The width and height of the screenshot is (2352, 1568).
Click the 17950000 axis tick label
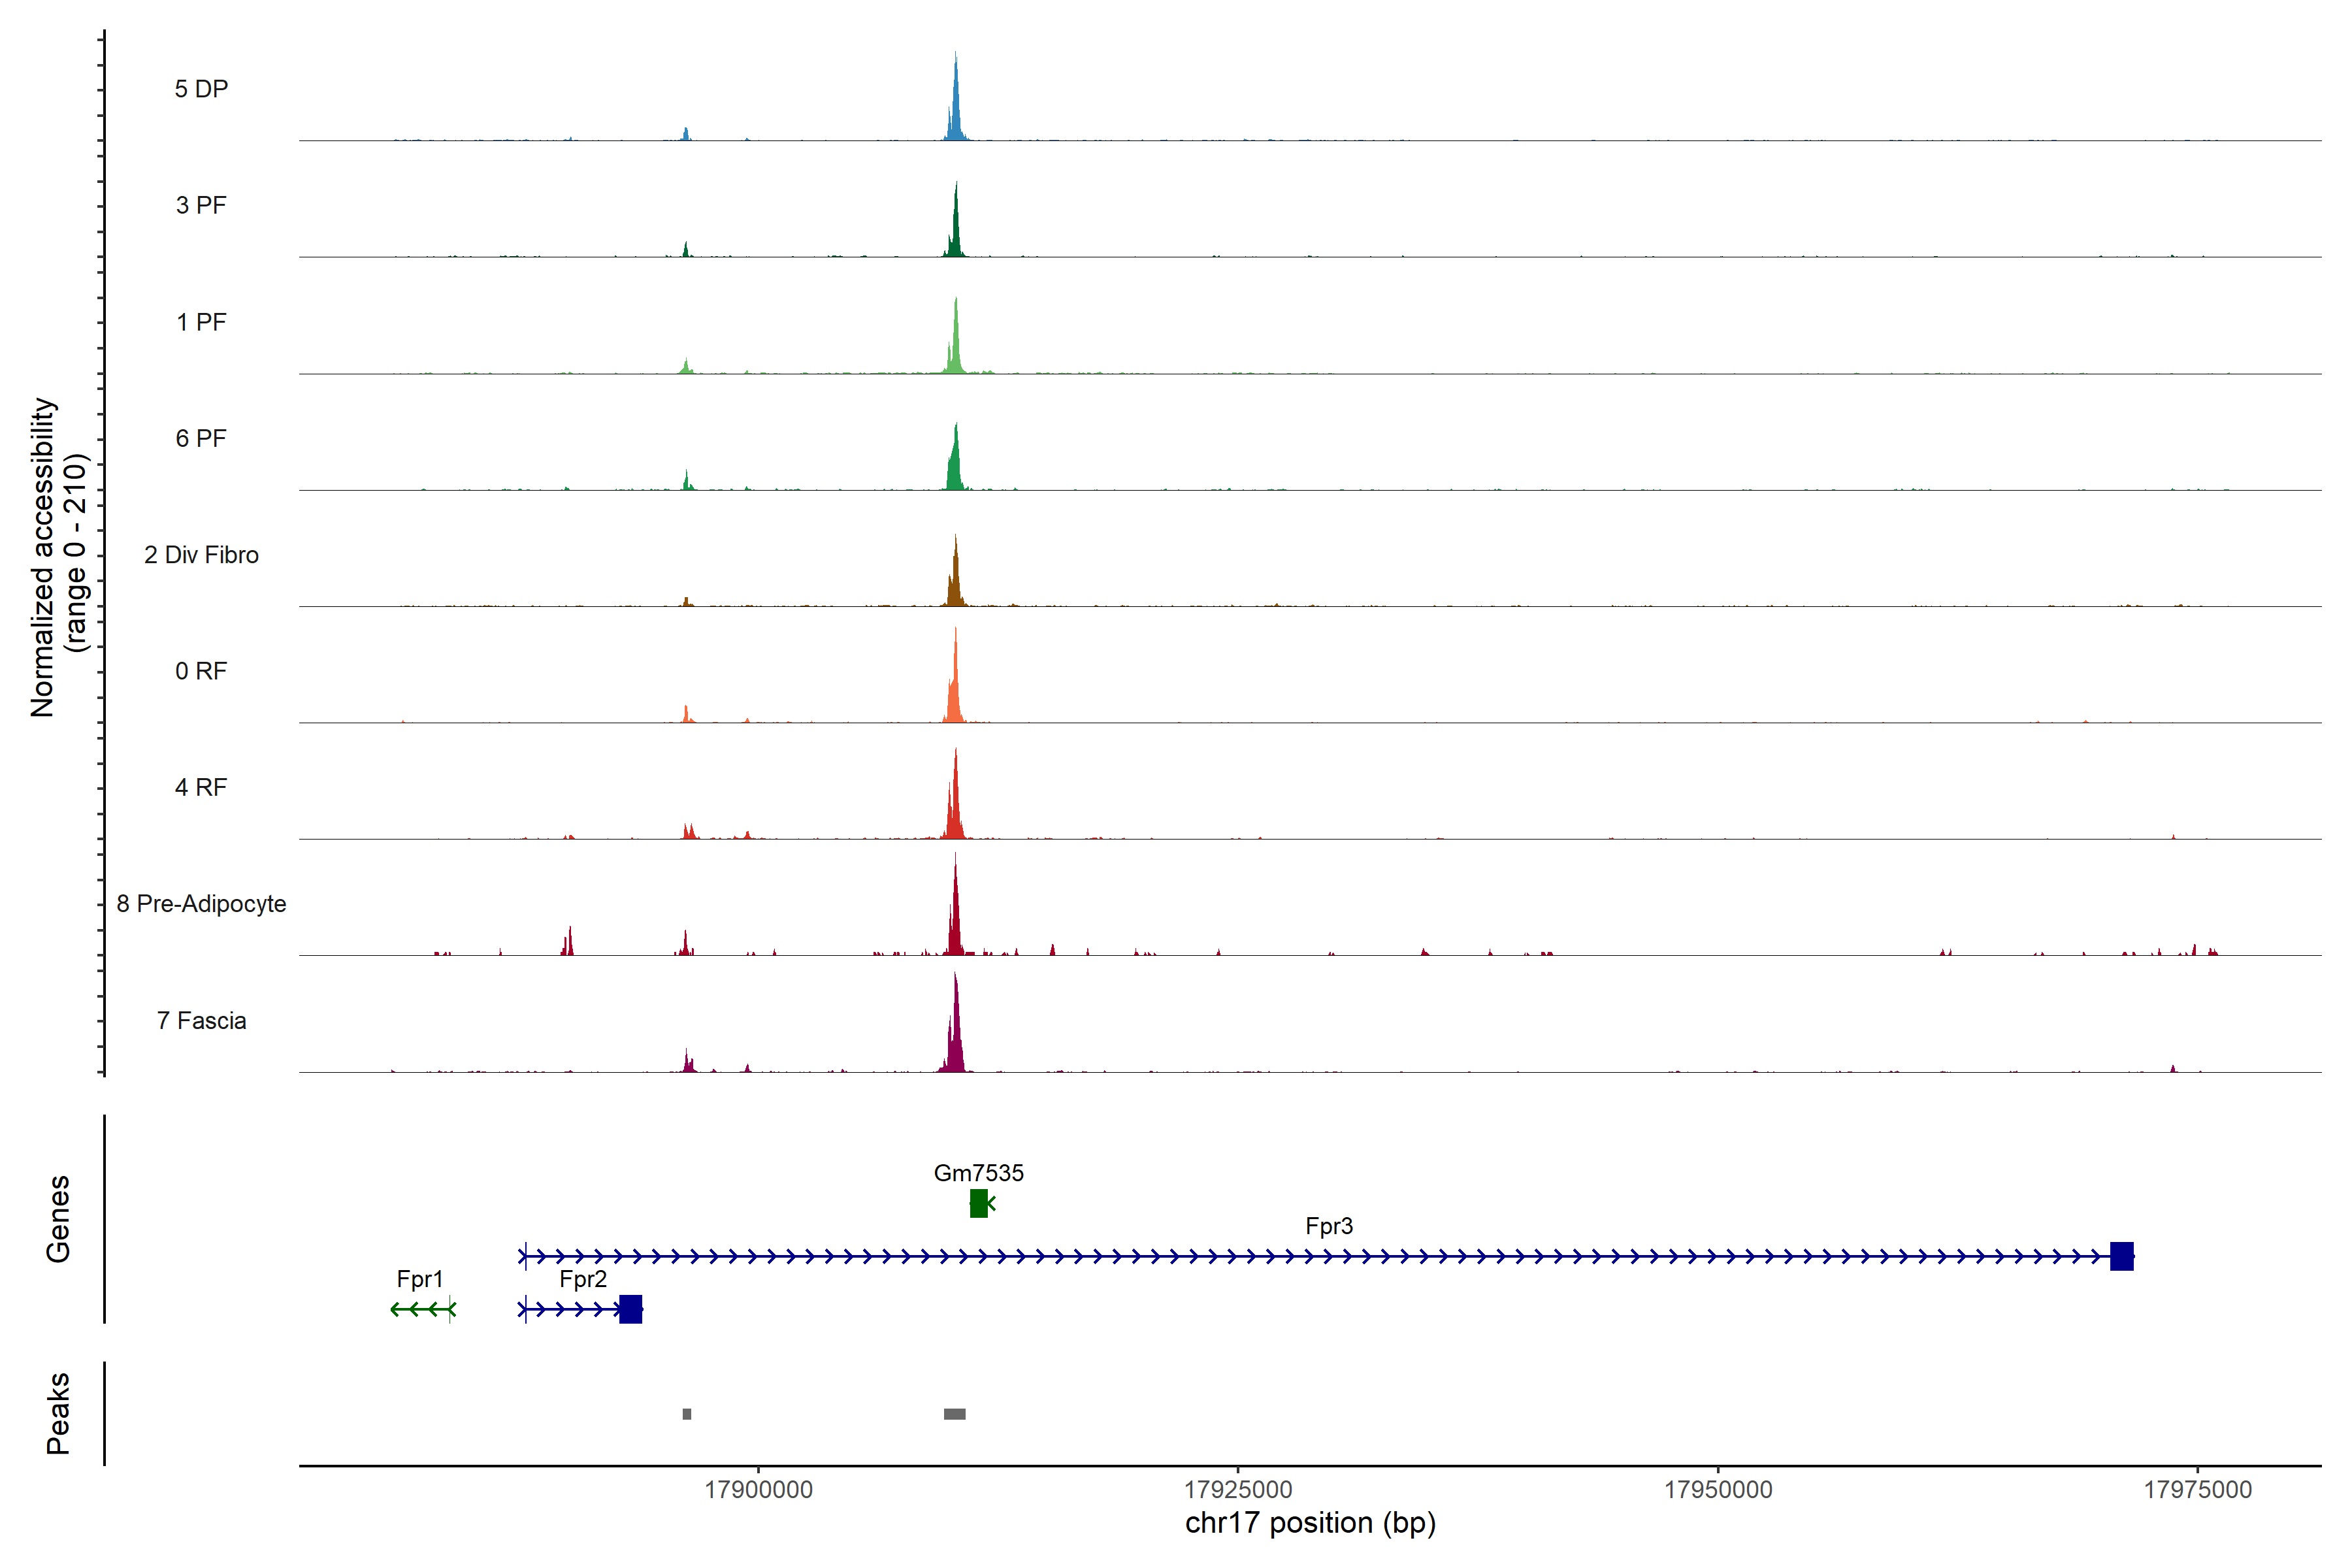(1718, 1490)
